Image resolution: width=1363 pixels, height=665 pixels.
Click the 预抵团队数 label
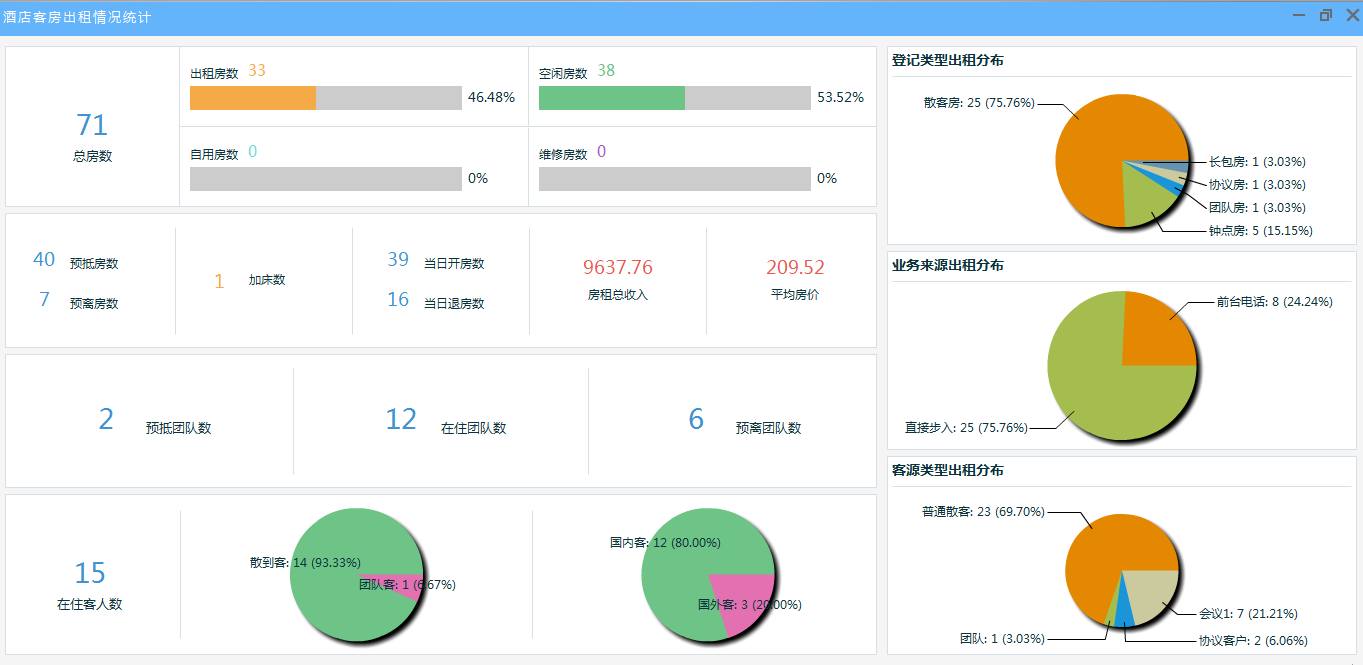[x=178, y=428]
